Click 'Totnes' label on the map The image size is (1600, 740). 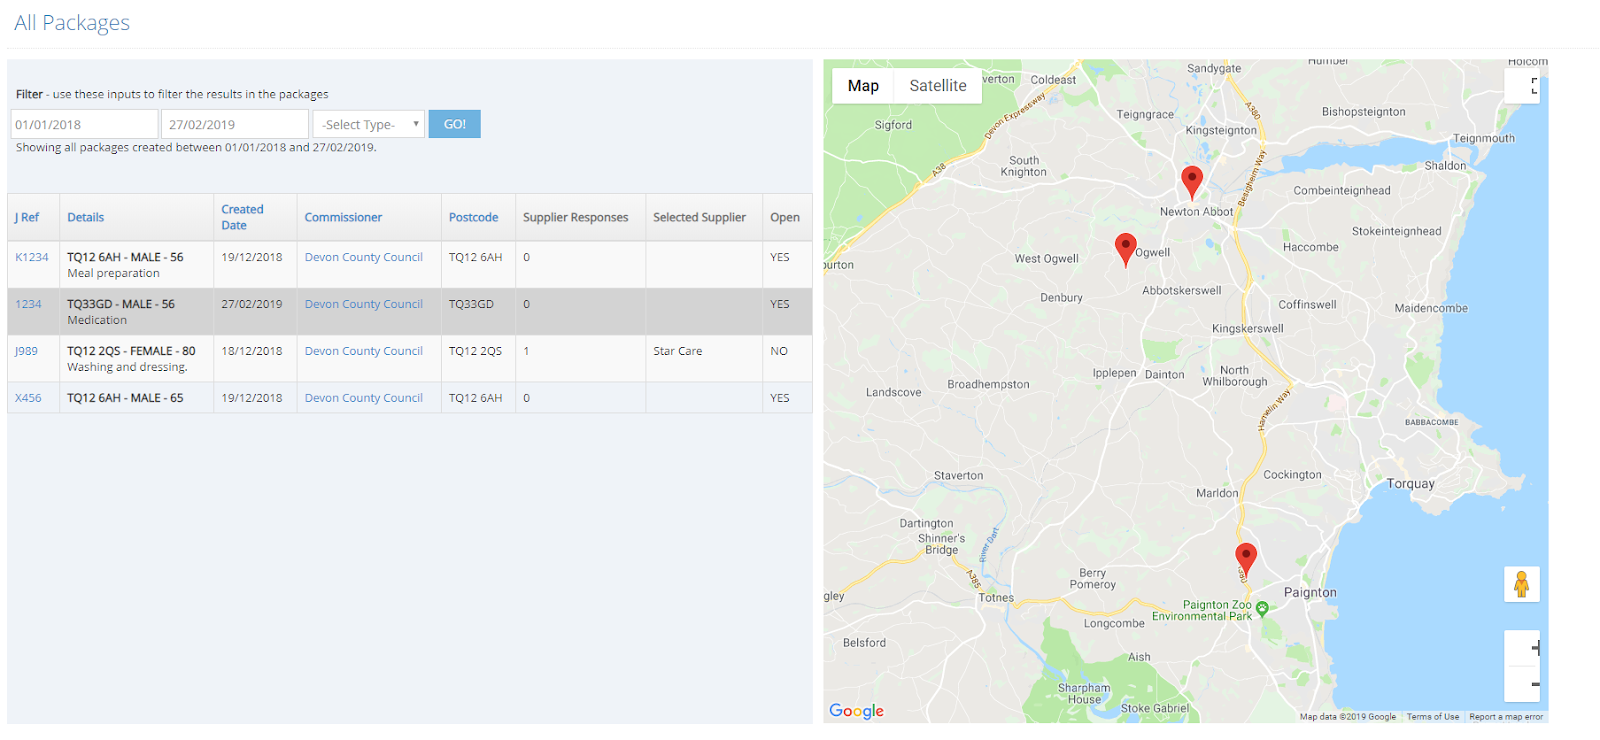(996, 598)
